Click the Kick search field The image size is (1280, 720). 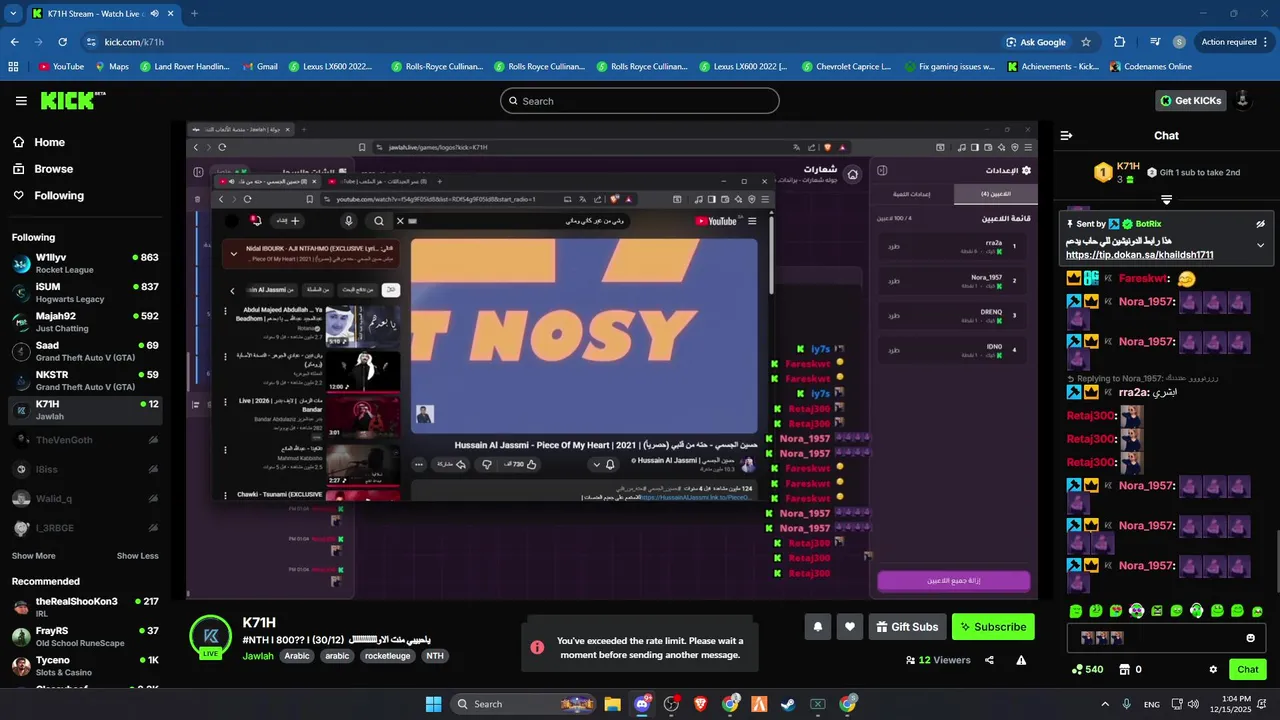640,101
